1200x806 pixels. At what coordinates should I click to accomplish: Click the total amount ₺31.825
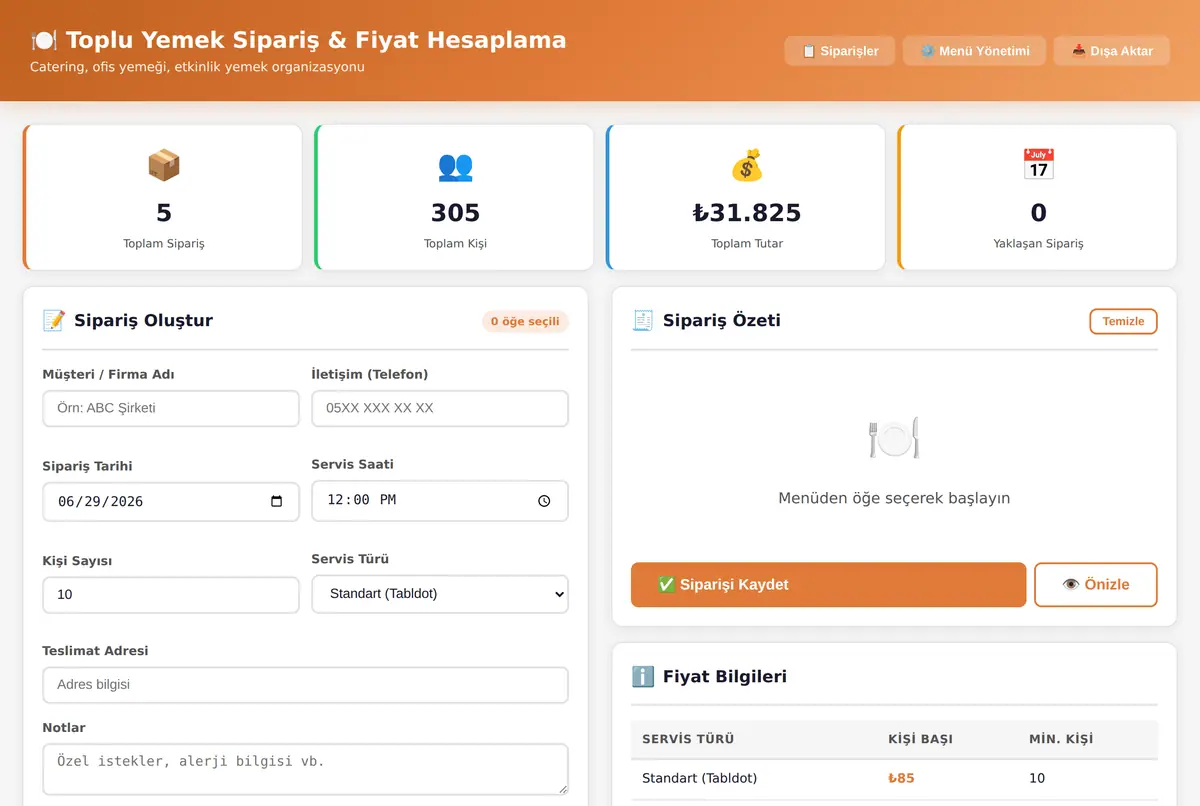click(x=747, y=212)
